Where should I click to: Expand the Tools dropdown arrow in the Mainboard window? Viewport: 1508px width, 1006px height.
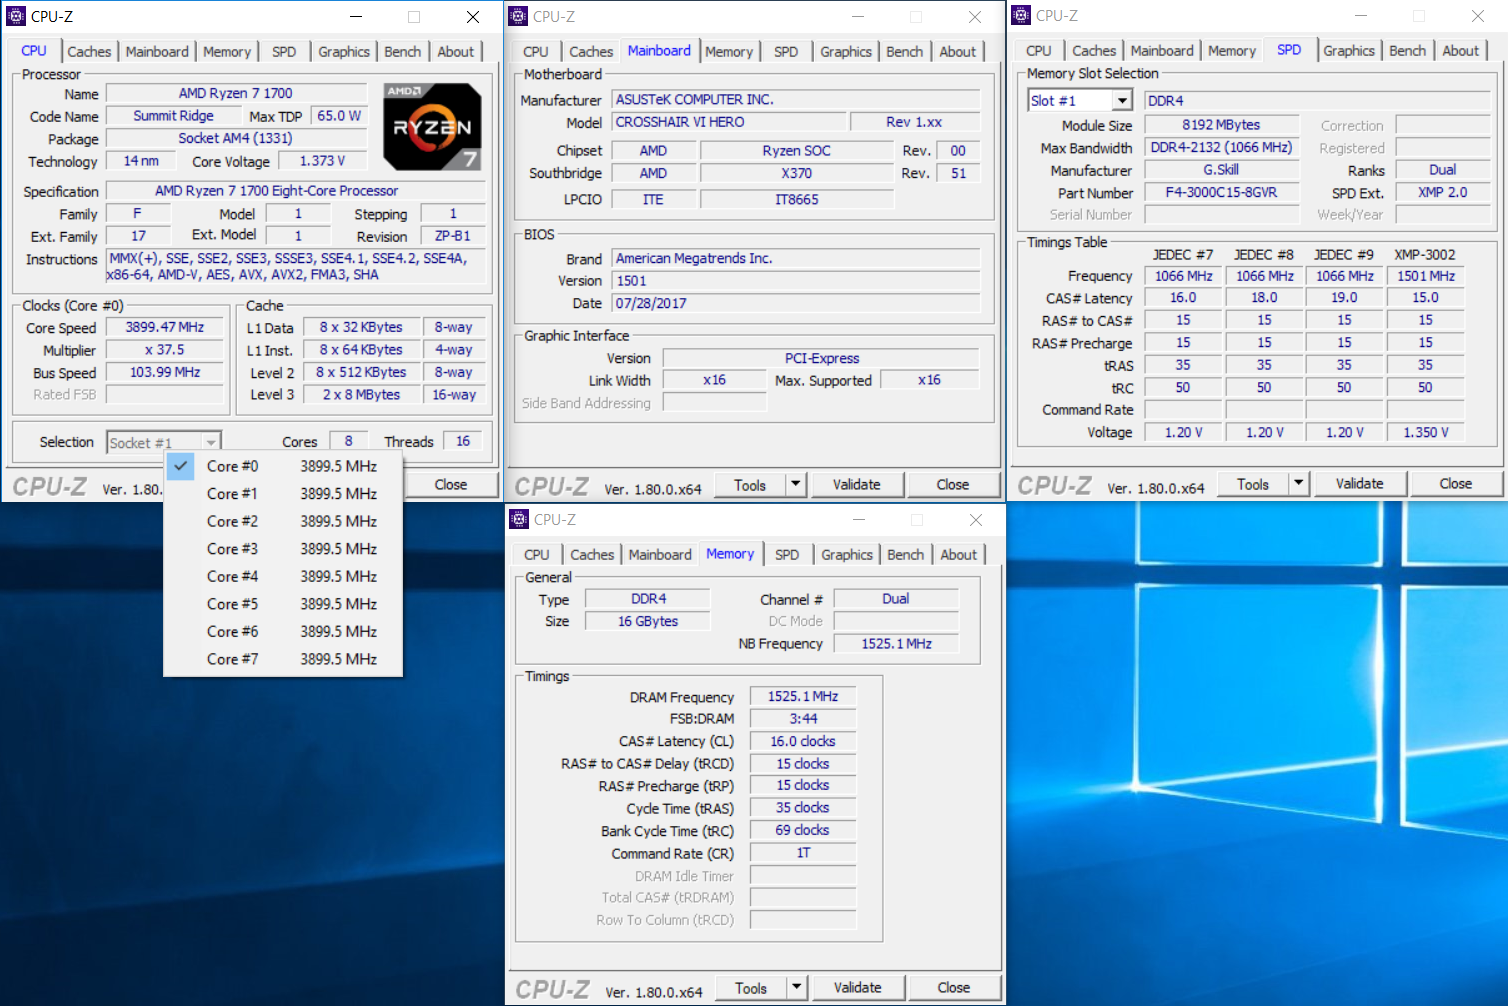pos(796,485)
